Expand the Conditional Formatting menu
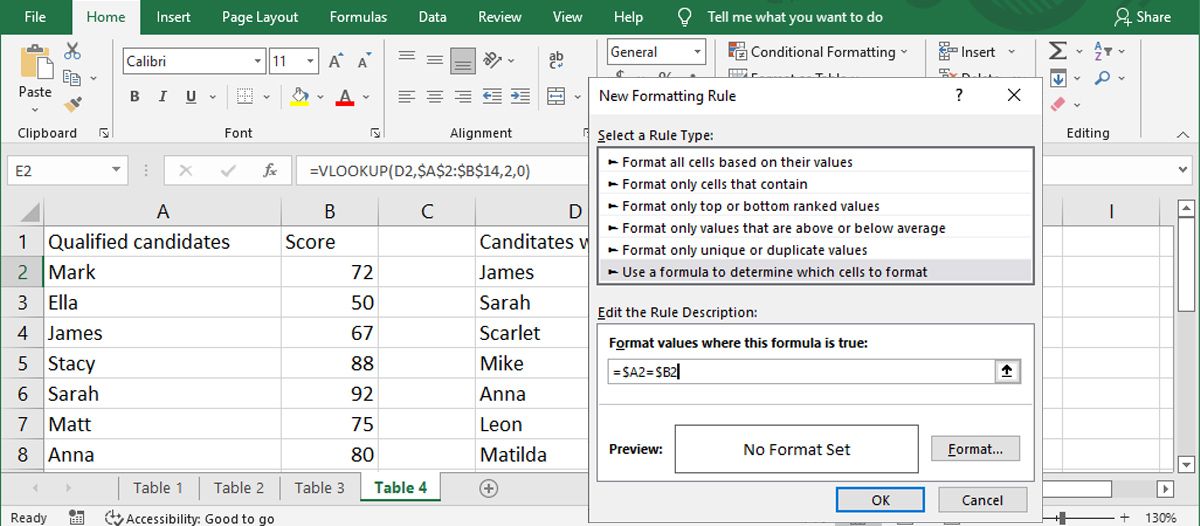 tap(819, 52)
